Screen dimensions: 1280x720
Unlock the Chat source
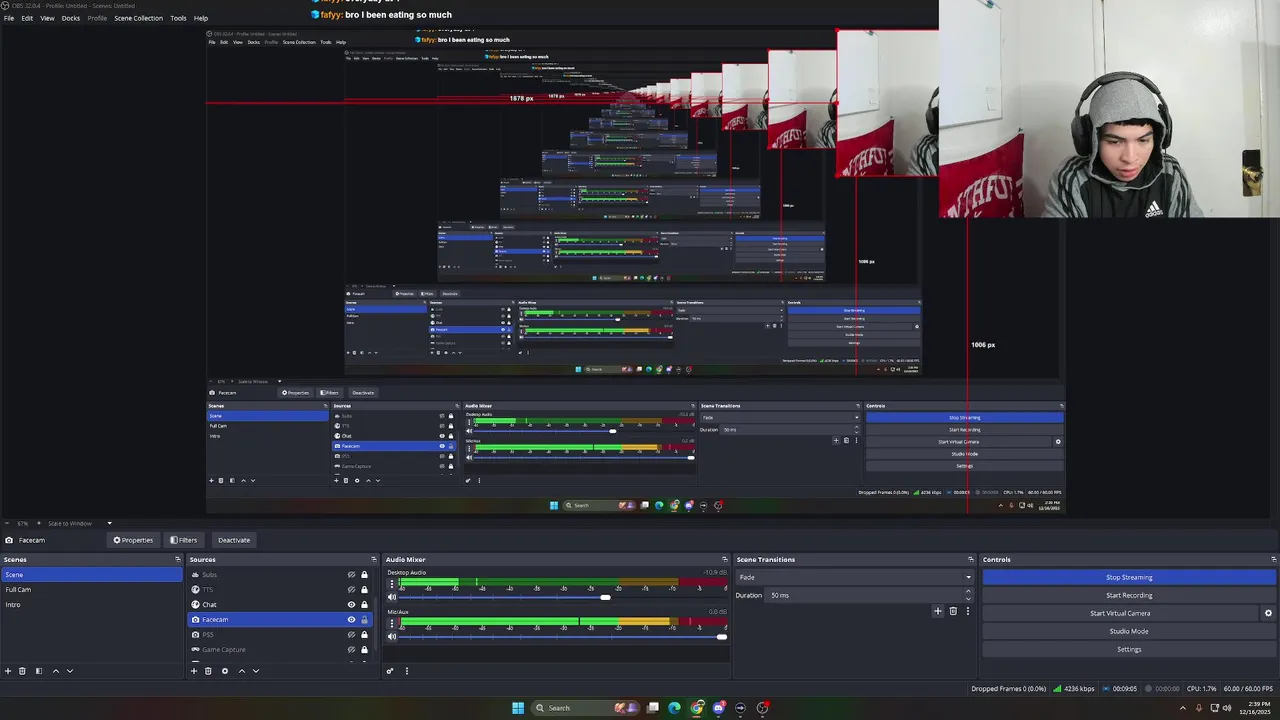[364, 605]
